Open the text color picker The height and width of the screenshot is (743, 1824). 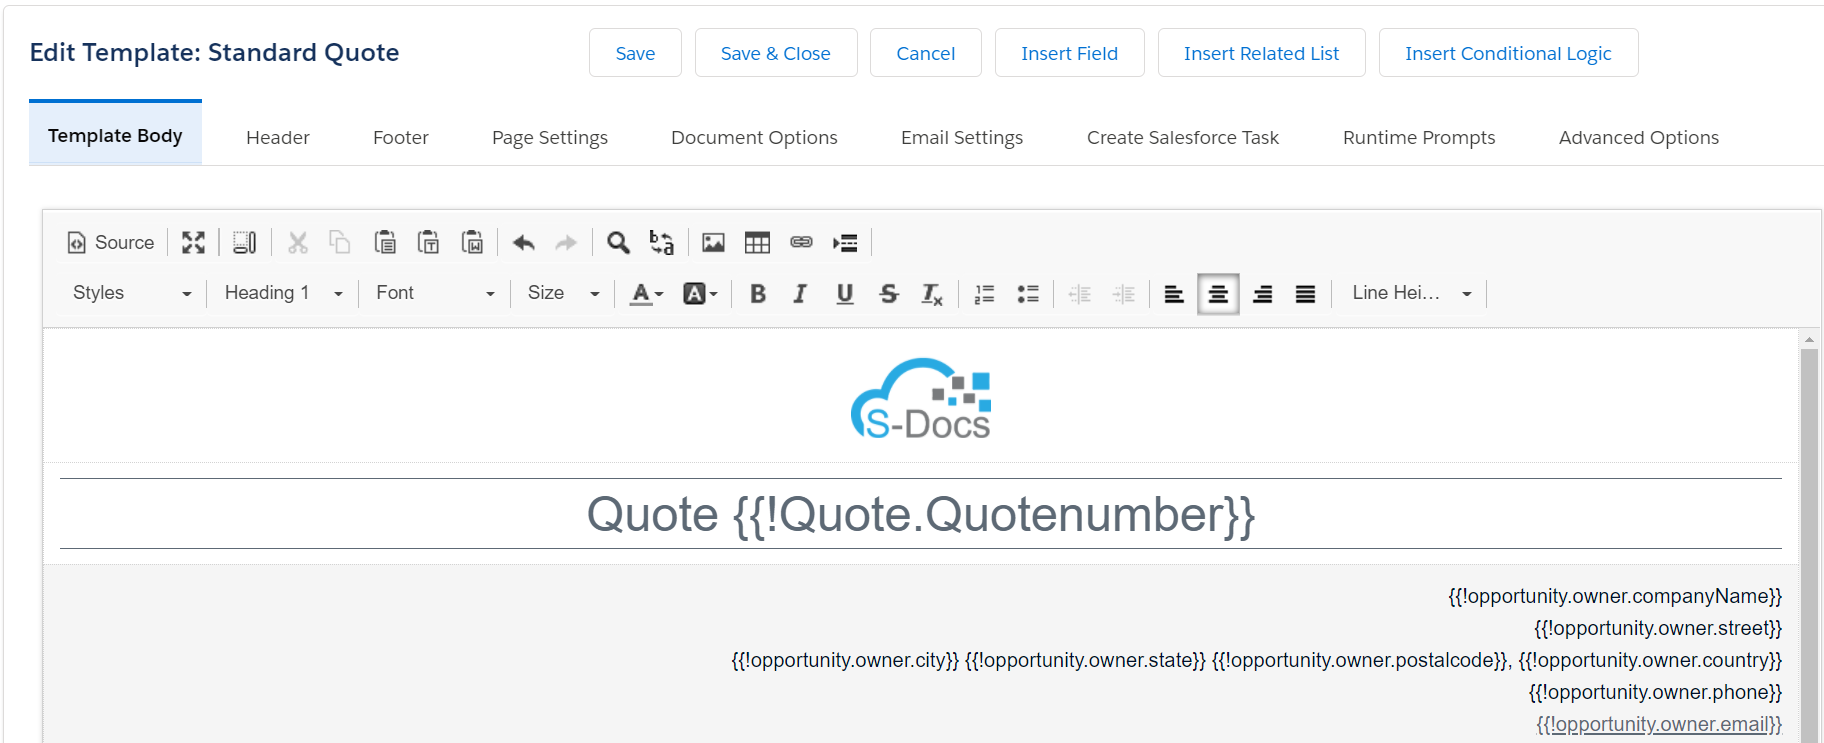tap(646, 294)
